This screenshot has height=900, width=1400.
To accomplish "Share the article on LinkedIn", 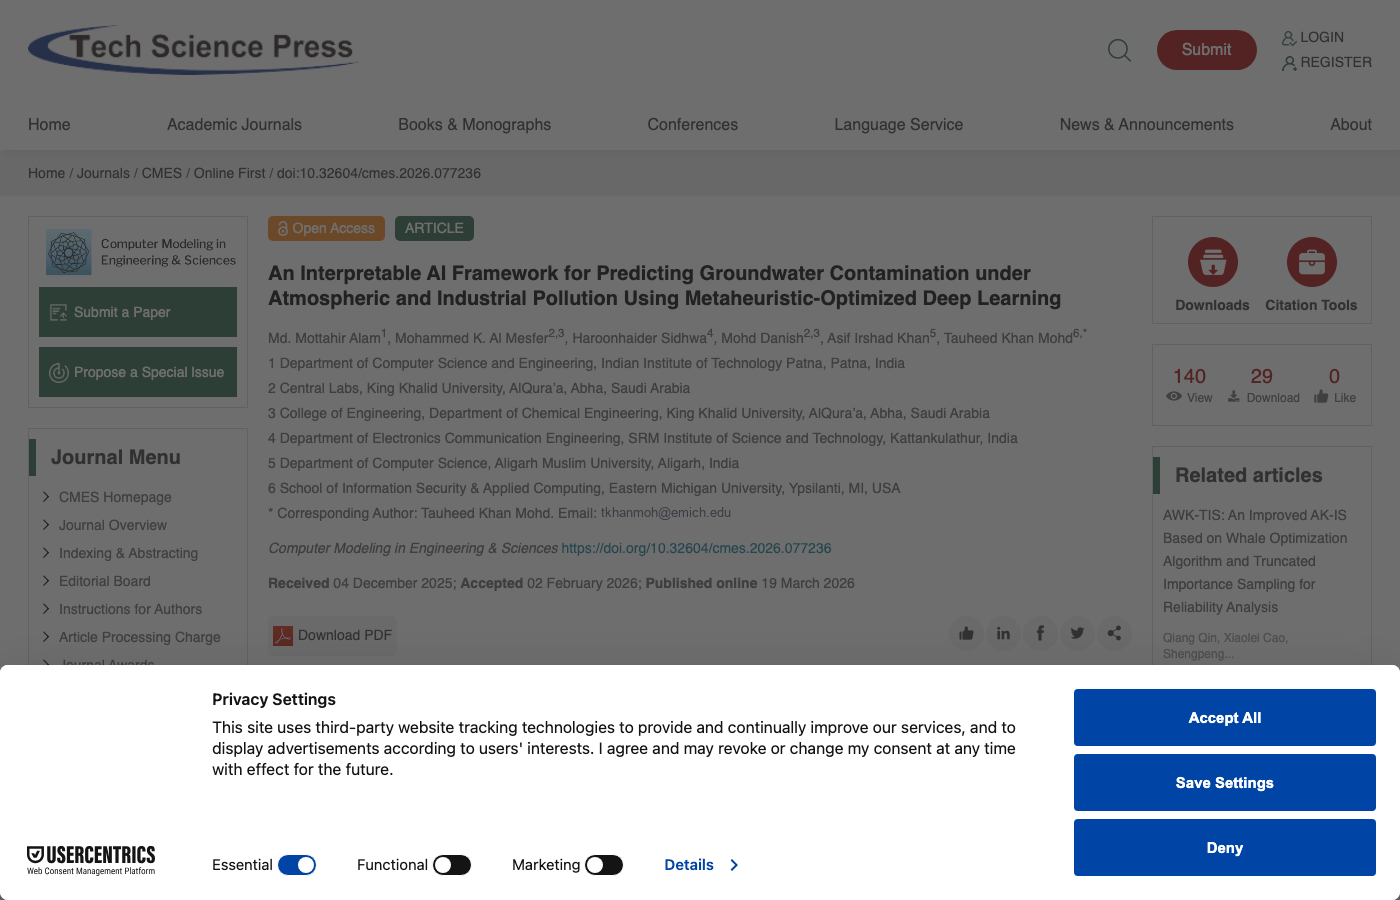I will pyautogui.click(x=1003, y=633).
